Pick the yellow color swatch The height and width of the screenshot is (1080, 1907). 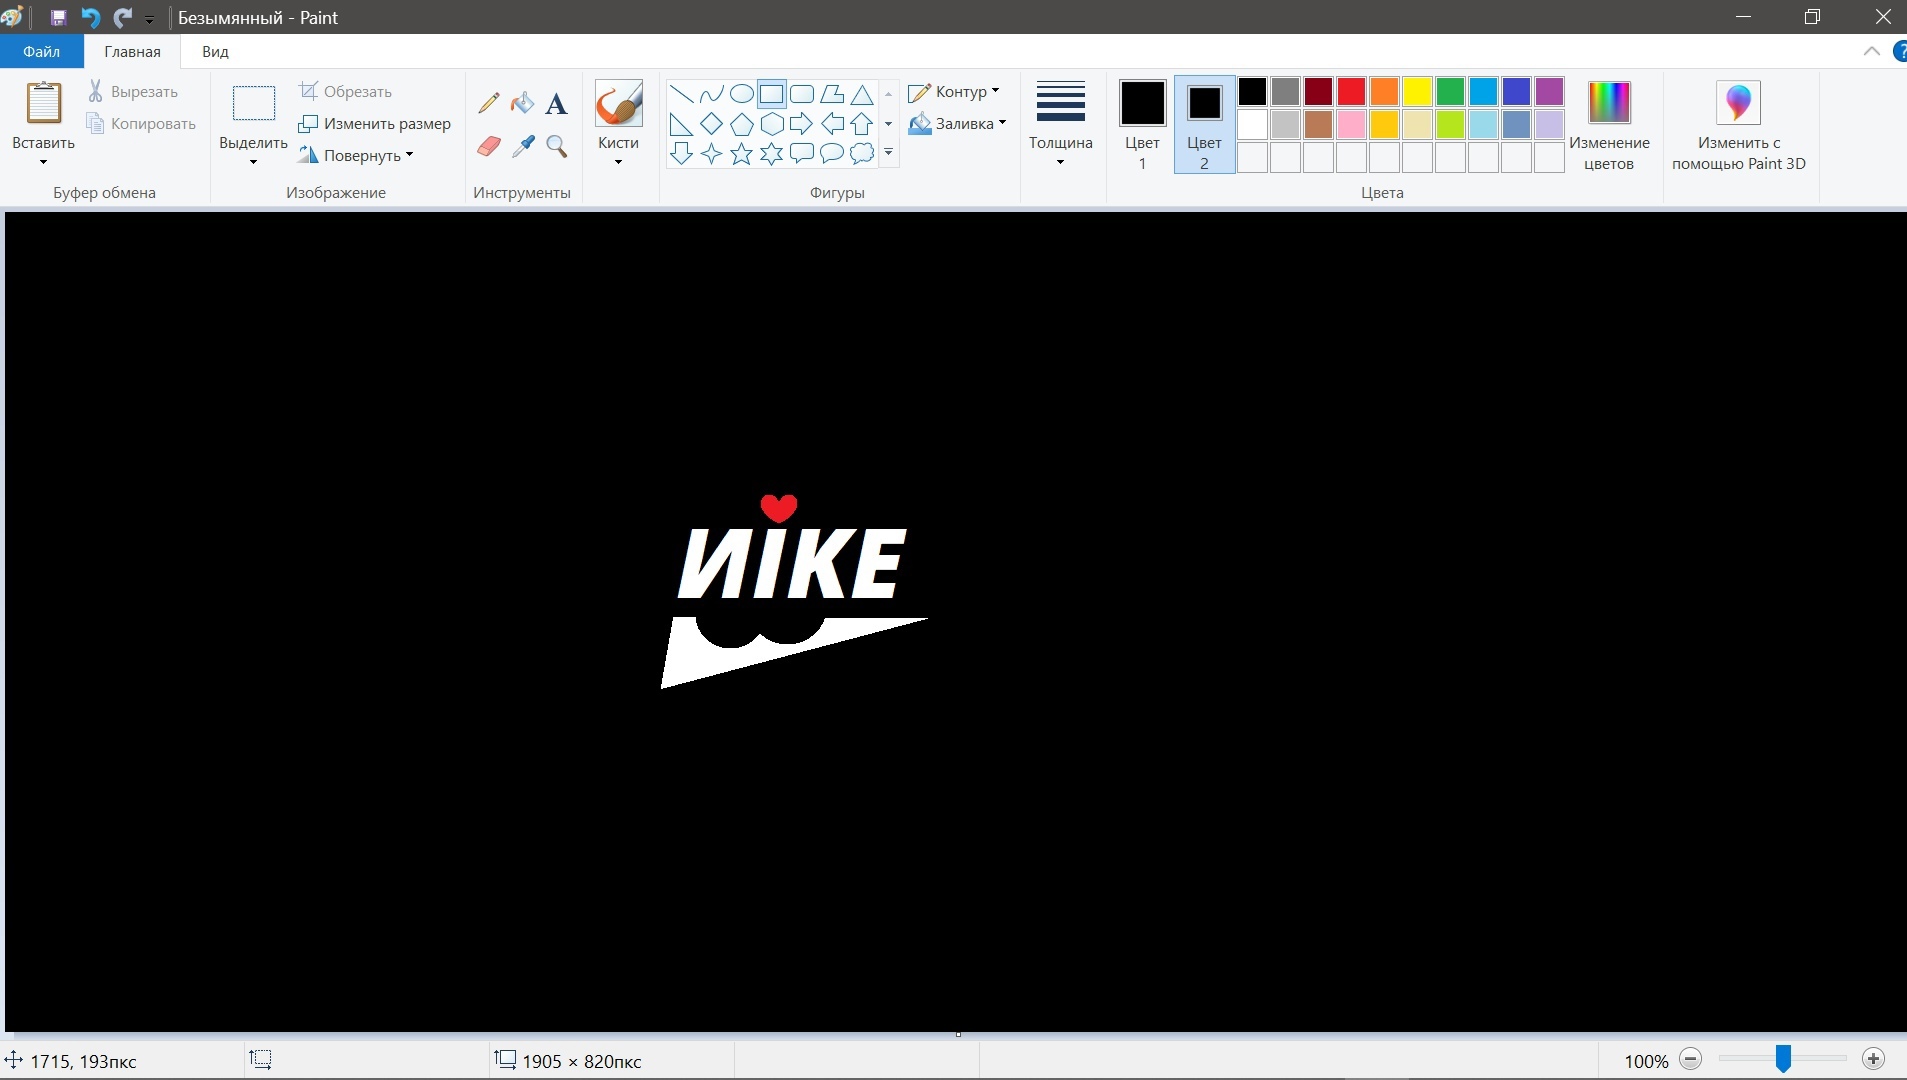pos(1417,92)
